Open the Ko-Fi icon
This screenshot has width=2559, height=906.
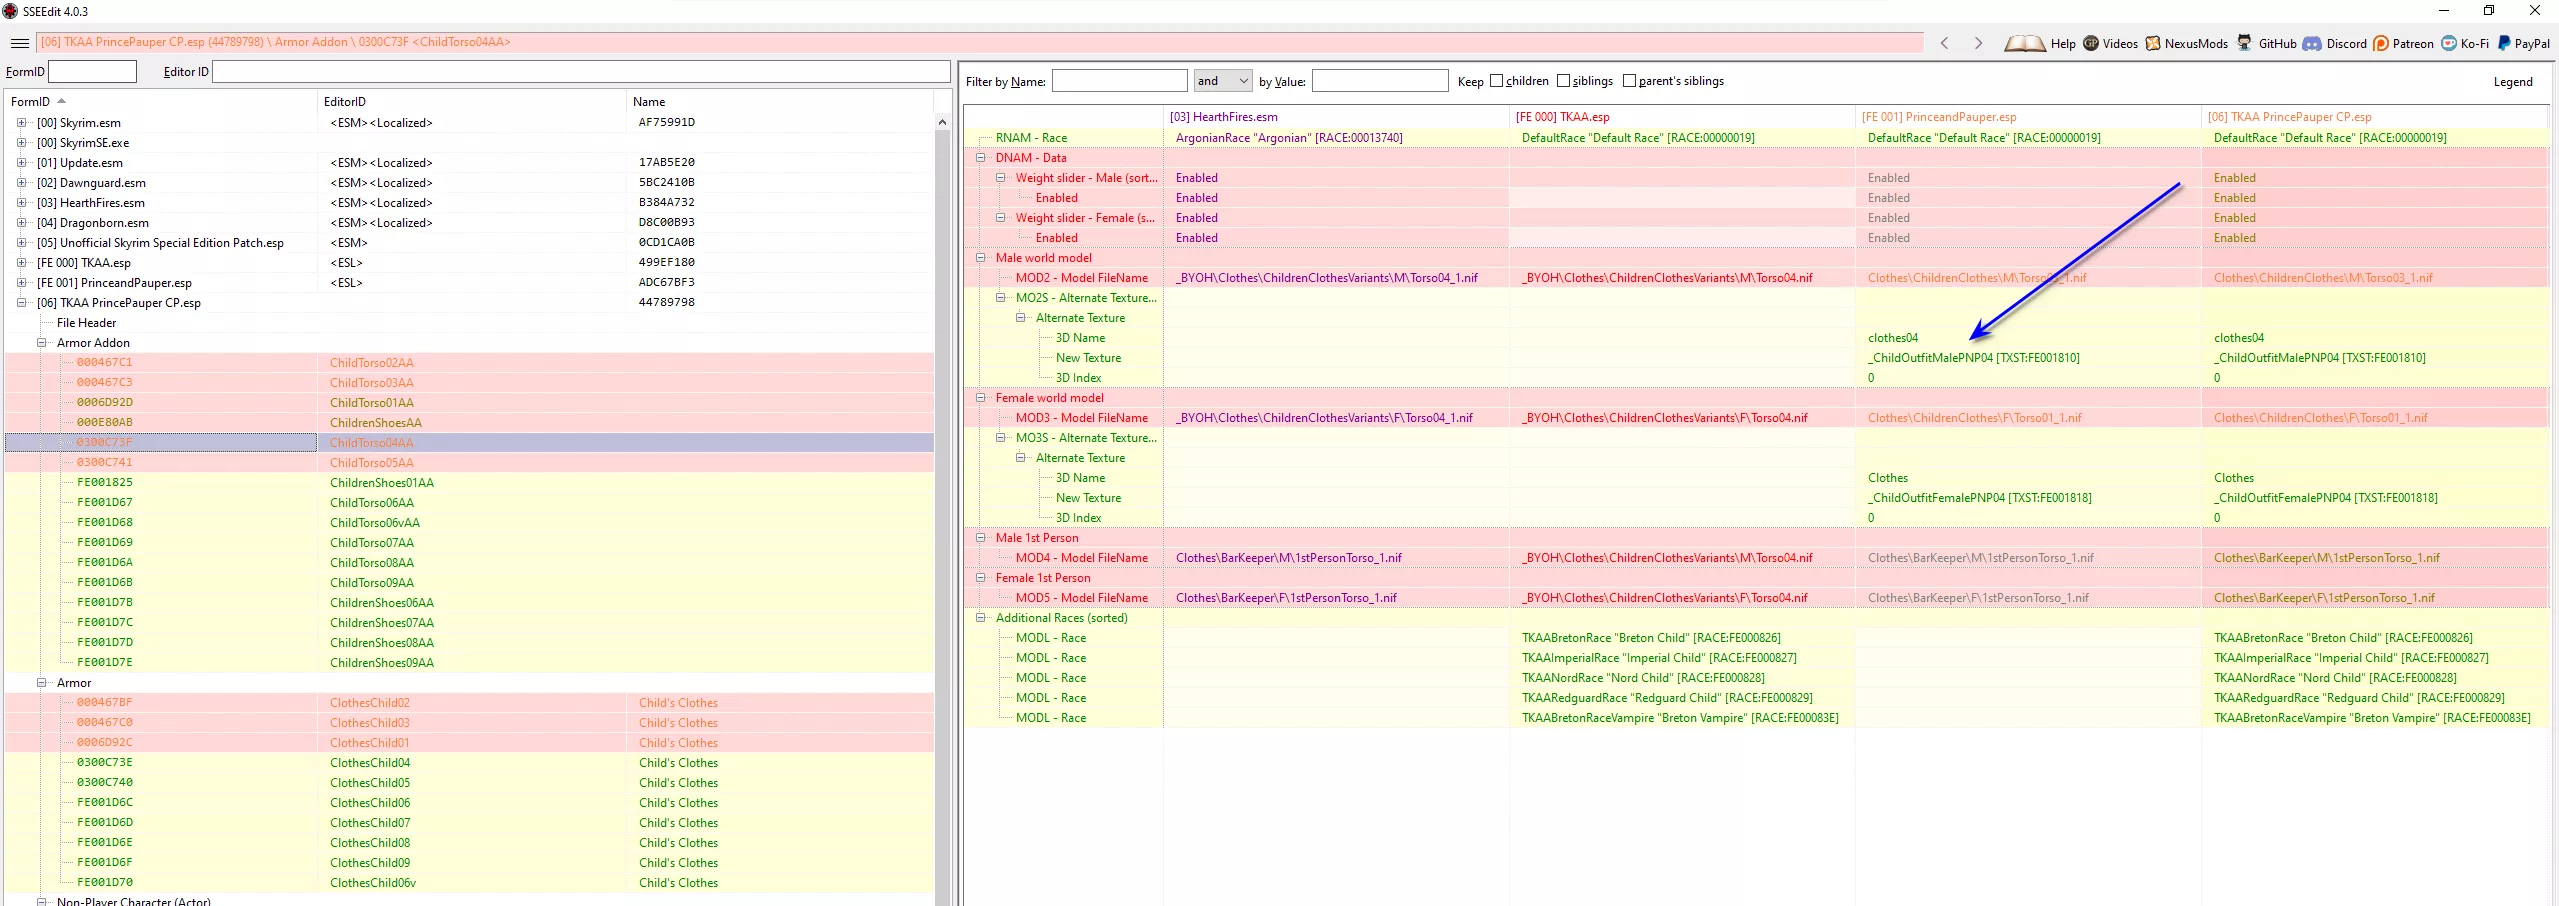[x=2449, y=43]
